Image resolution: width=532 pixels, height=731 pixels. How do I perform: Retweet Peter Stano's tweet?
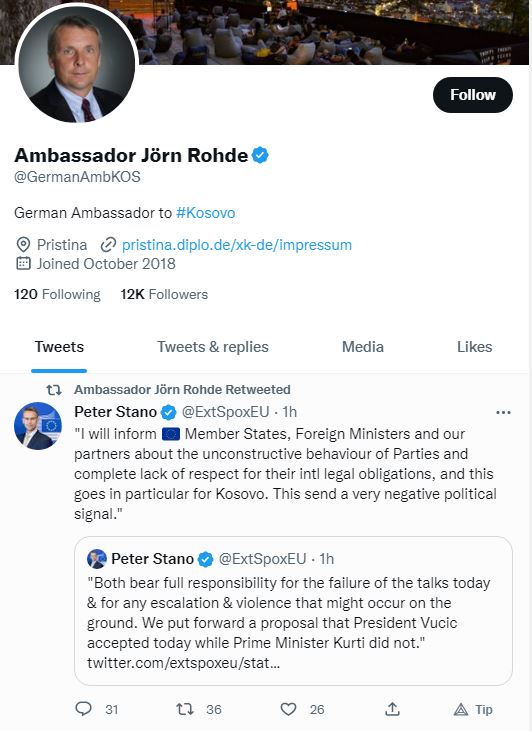coord(185,709)
